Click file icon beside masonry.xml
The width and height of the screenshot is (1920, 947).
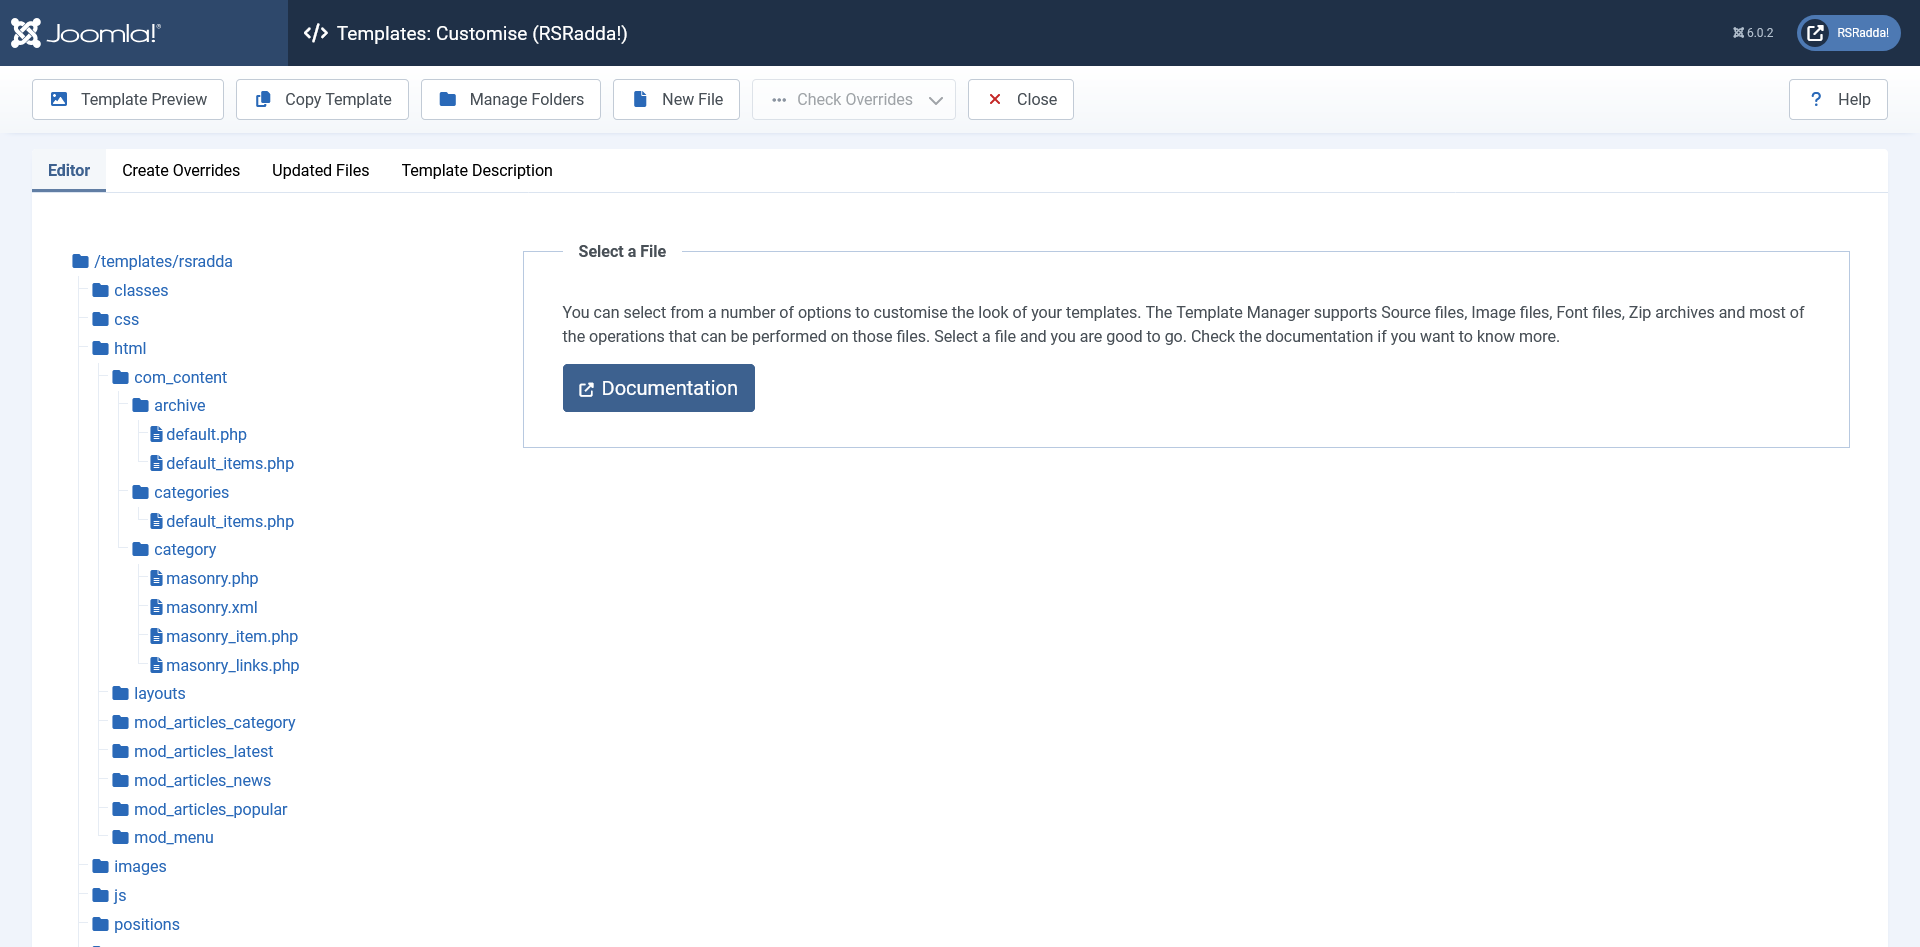(x=156, y=607)
